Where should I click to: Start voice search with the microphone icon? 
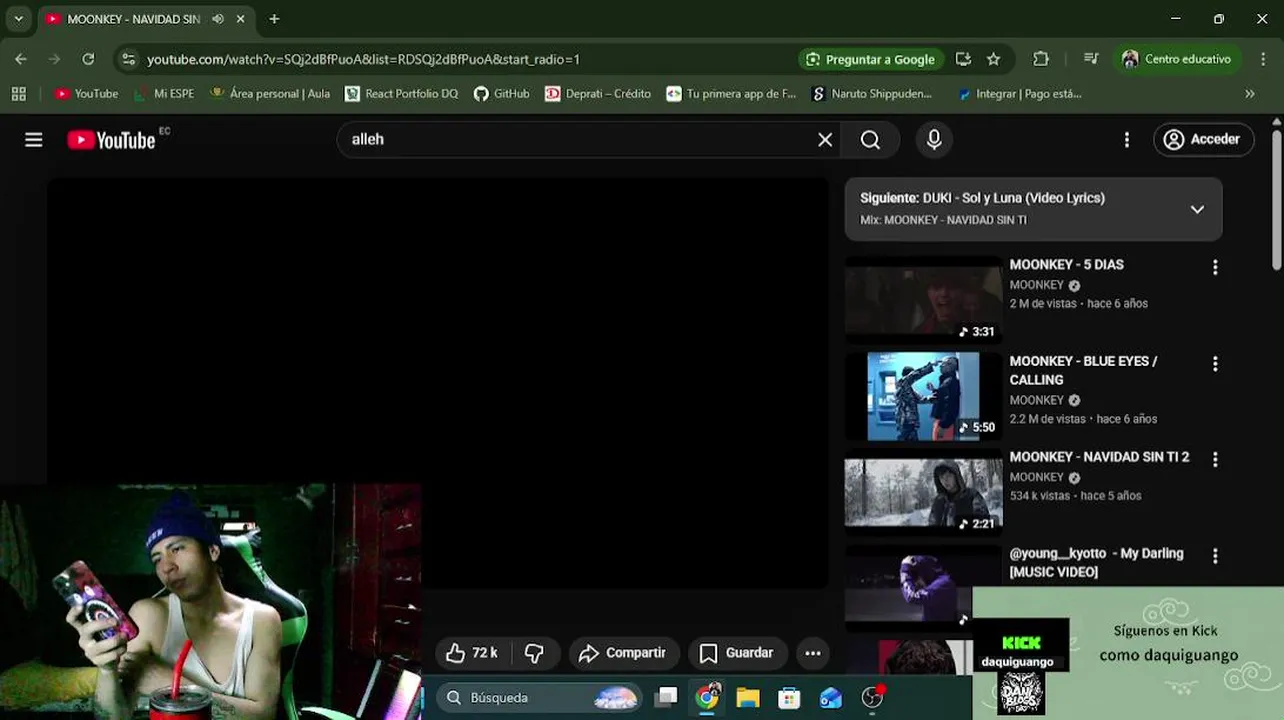(934, 140)
